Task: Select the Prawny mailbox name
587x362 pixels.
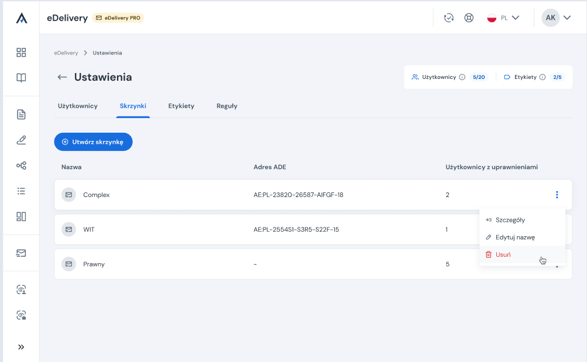Action: [94, 264]
